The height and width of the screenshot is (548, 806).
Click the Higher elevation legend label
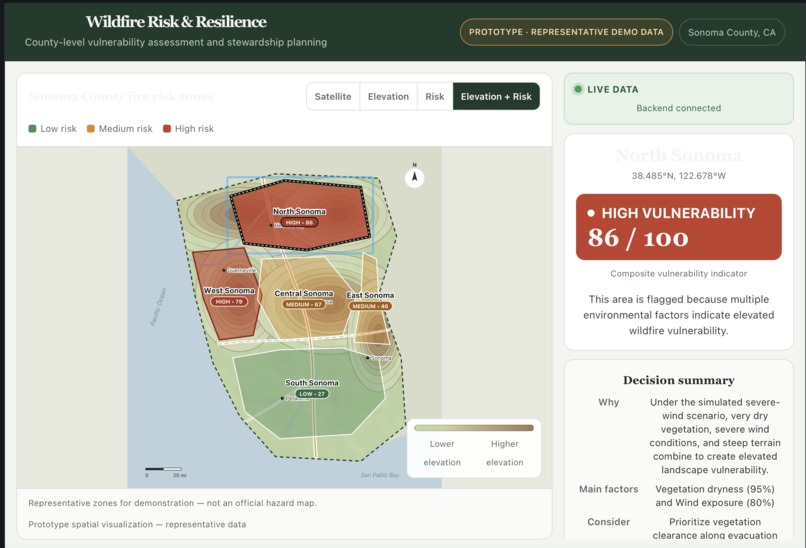[505, 453]
